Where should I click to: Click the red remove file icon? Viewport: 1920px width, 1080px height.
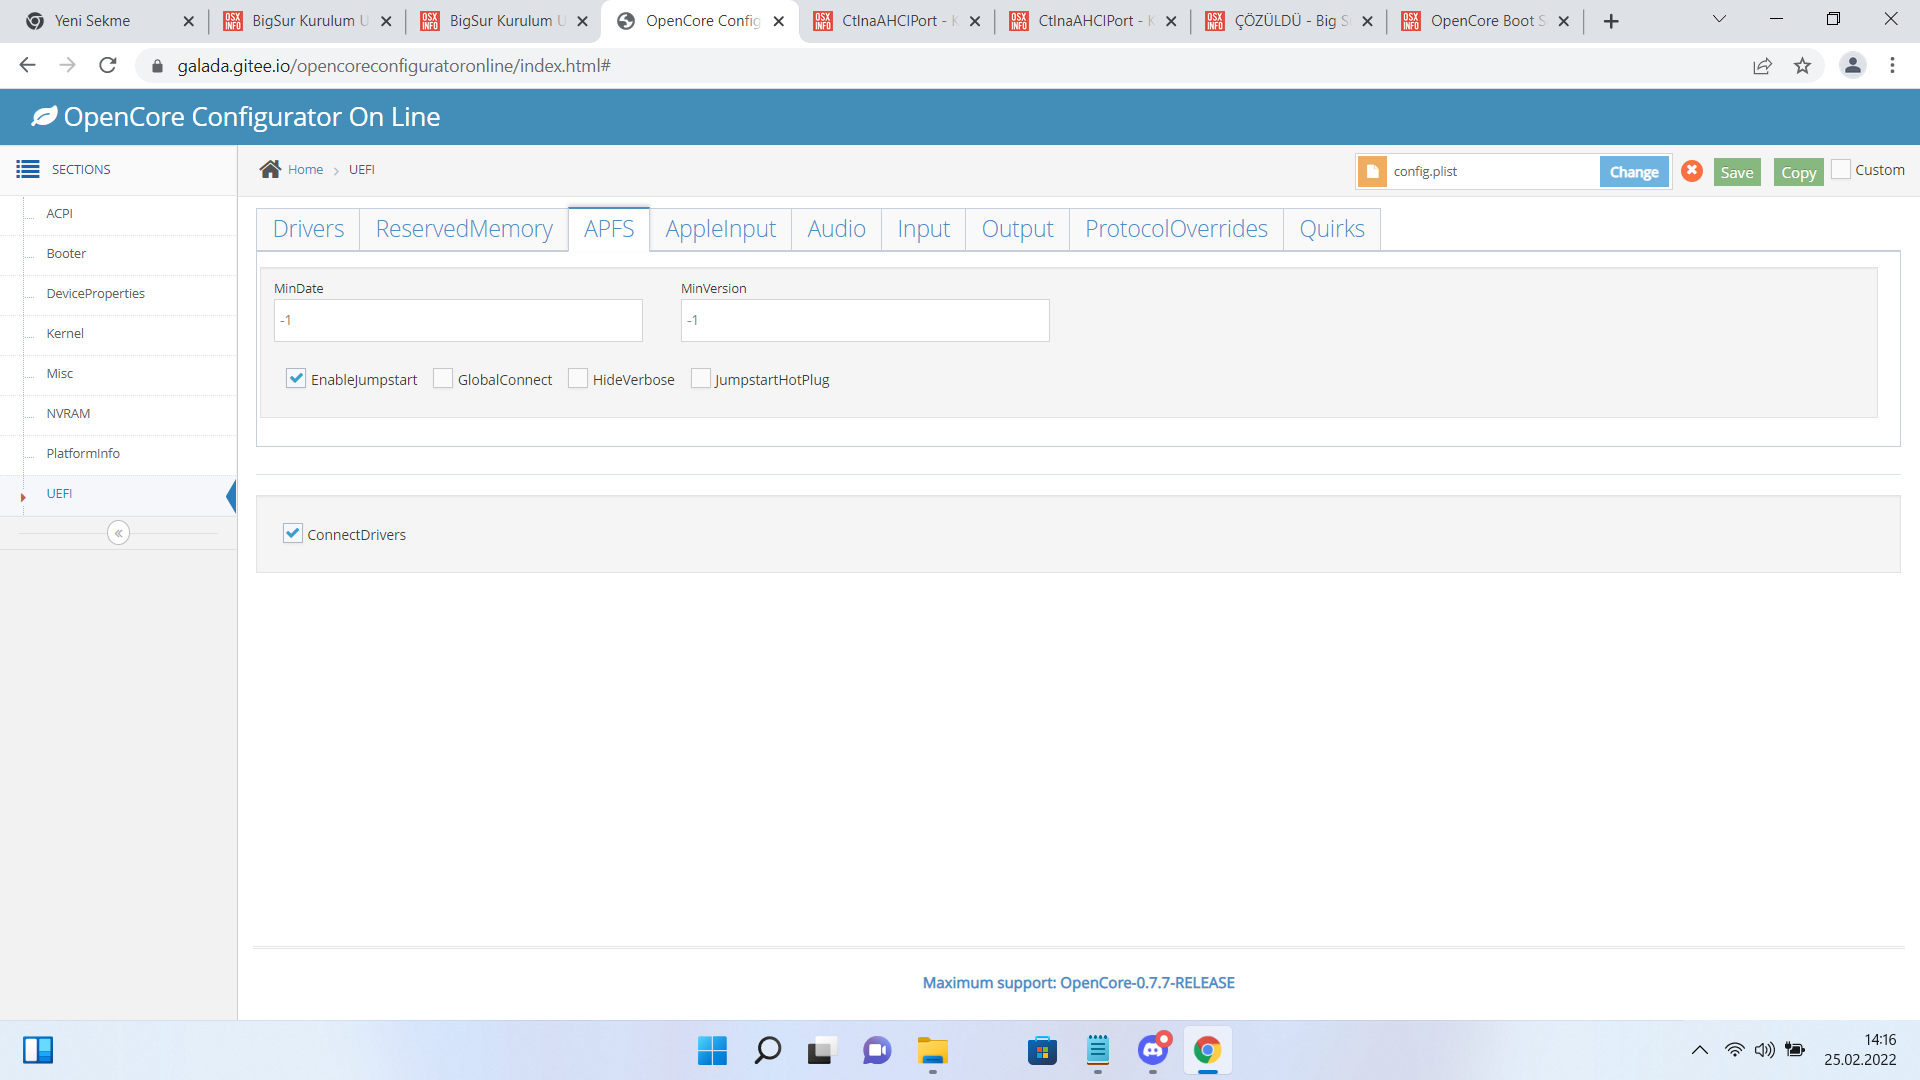click(x=1692, y=171)
